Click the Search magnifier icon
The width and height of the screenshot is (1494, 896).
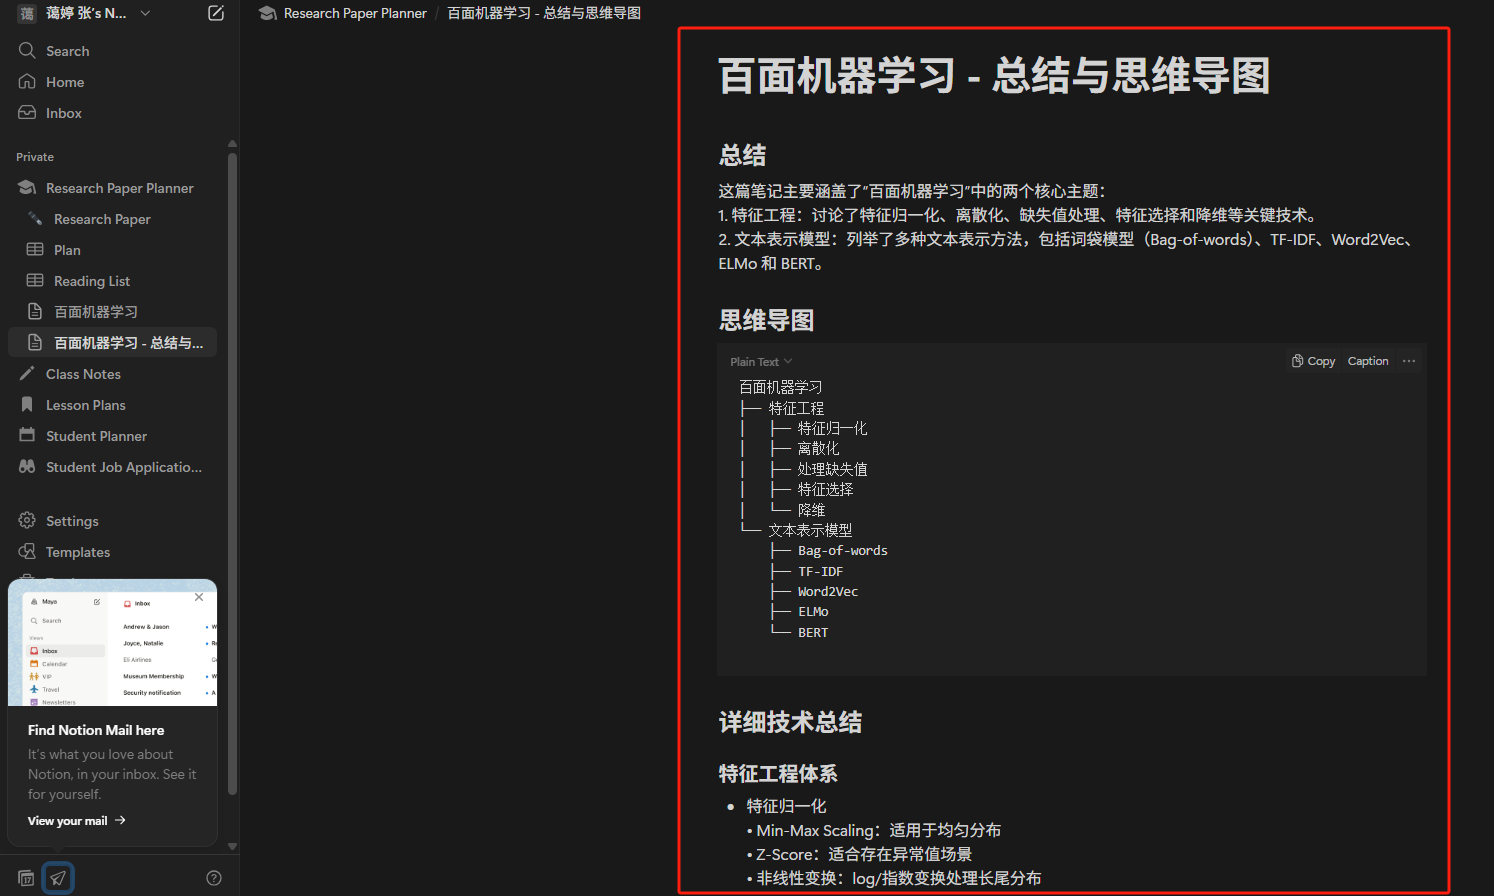coord(27,50)
